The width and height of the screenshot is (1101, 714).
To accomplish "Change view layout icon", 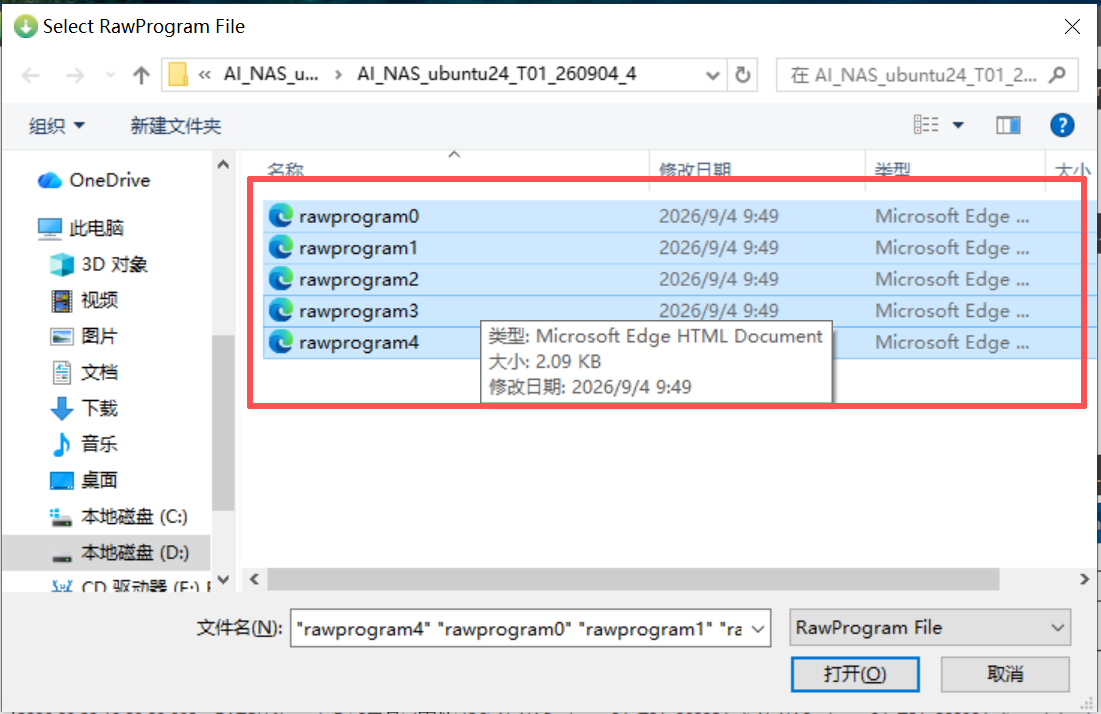I will [926, 125].
